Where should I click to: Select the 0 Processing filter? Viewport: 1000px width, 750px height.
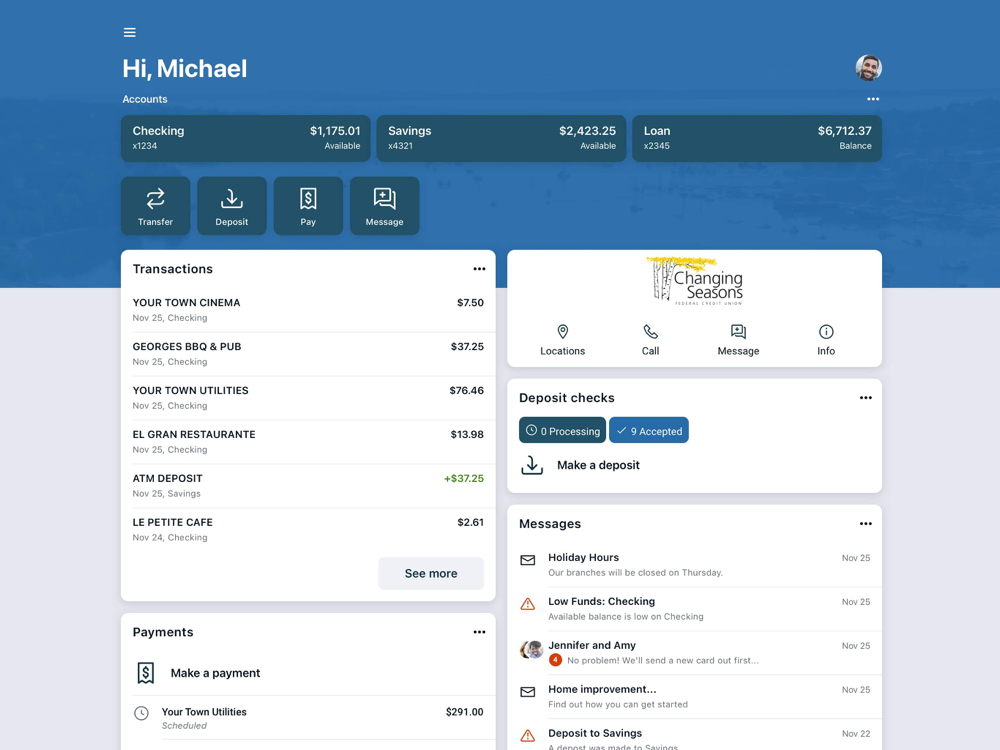pos(562,430)
